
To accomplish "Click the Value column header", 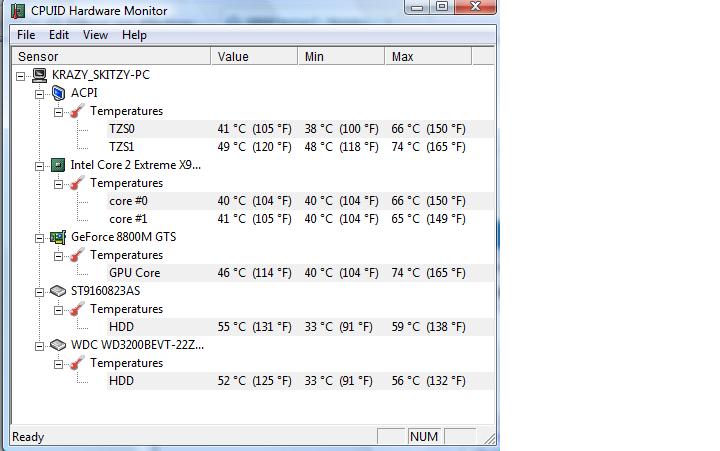I will point(254,56).
